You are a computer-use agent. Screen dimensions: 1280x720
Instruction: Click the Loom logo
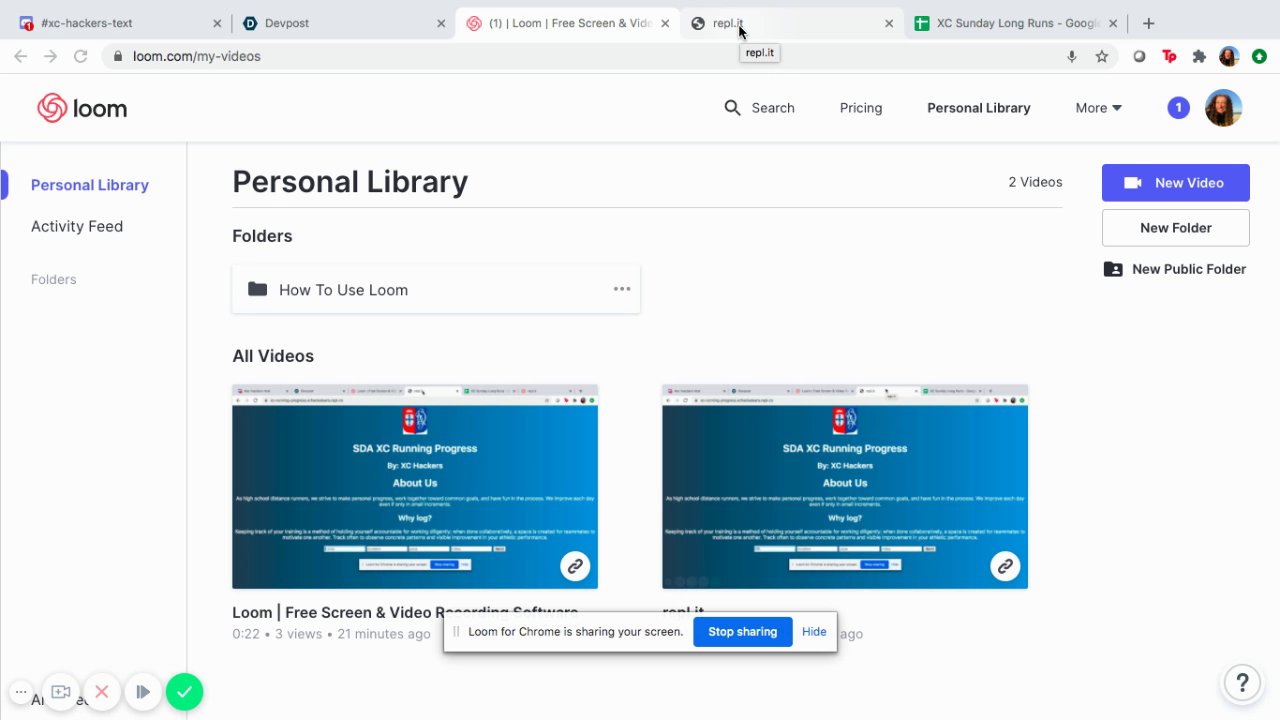tap(82, 108)
